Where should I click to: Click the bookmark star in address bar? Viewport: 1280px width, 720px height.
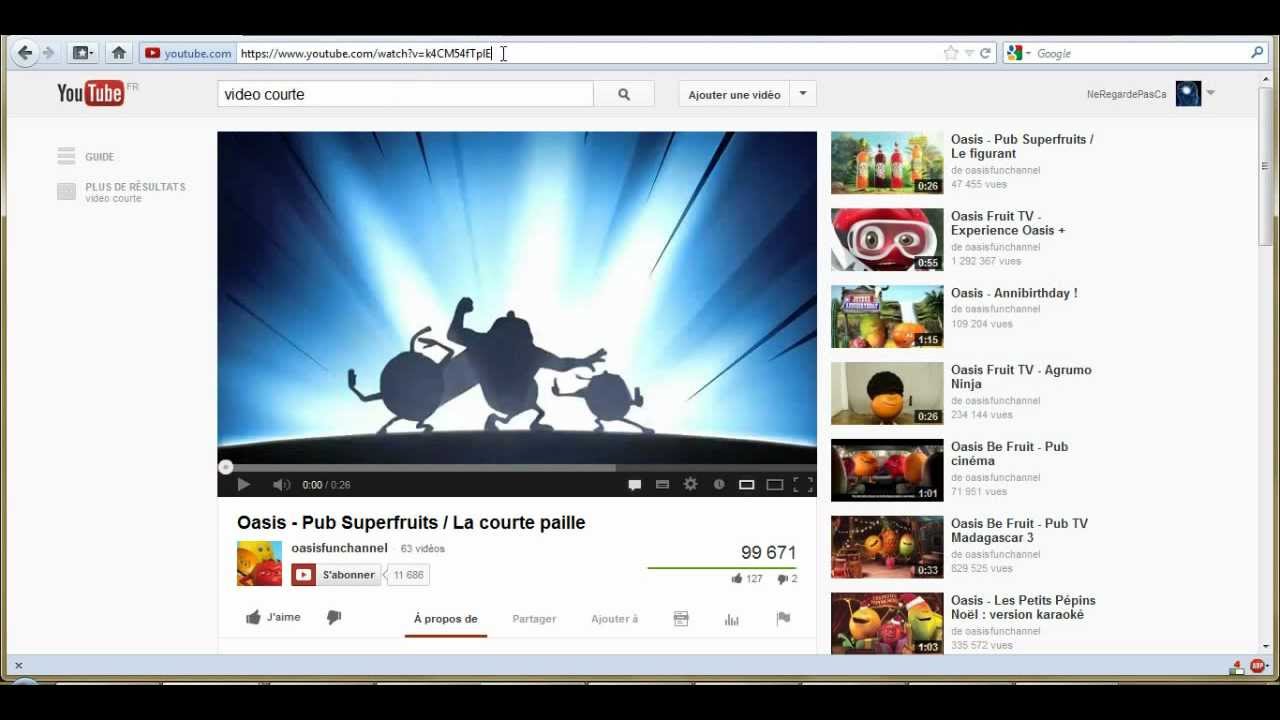pyautogui.click(x=950, y=53)
